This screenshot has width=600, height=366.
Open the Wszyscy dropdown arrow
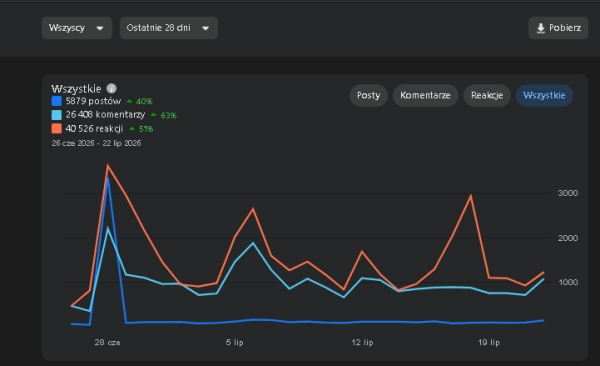point(100,28)
